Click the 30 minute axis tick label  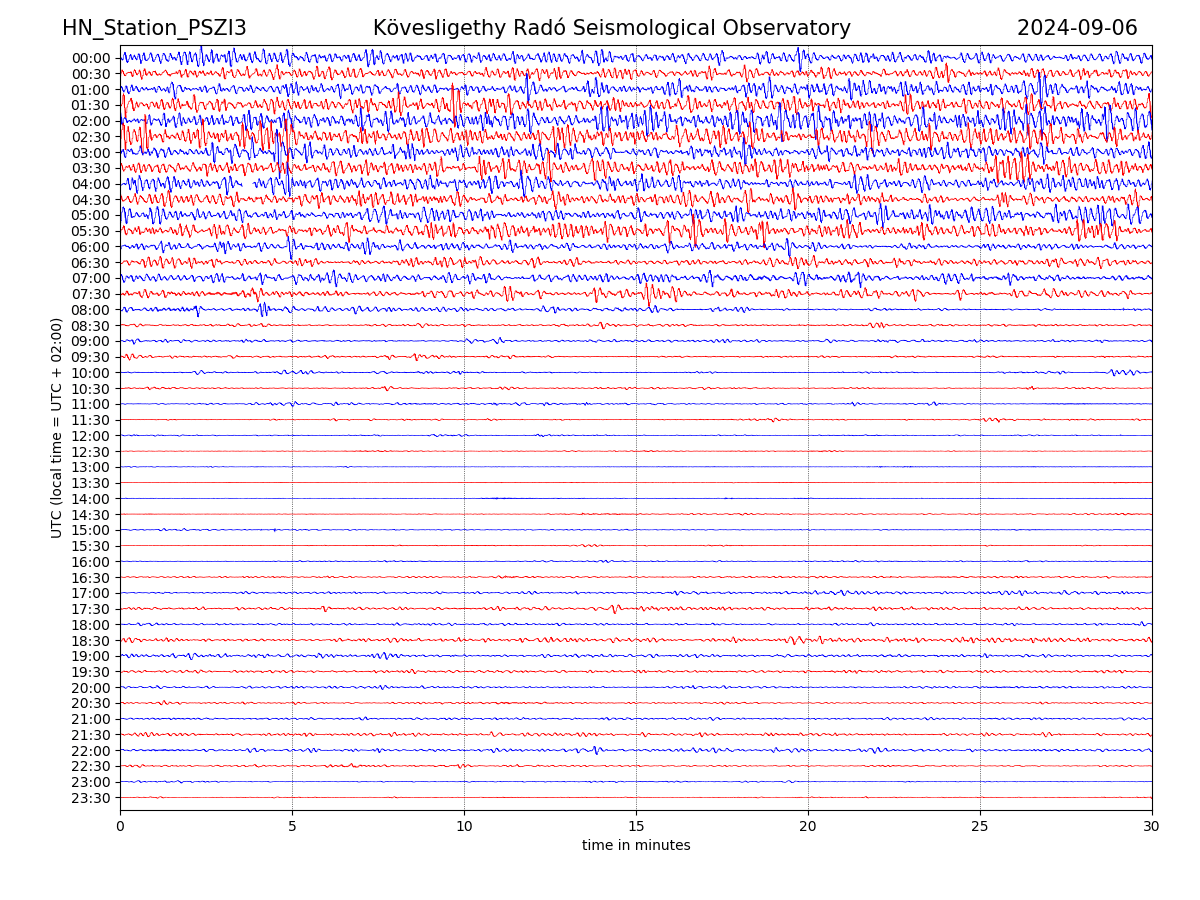1152,826
